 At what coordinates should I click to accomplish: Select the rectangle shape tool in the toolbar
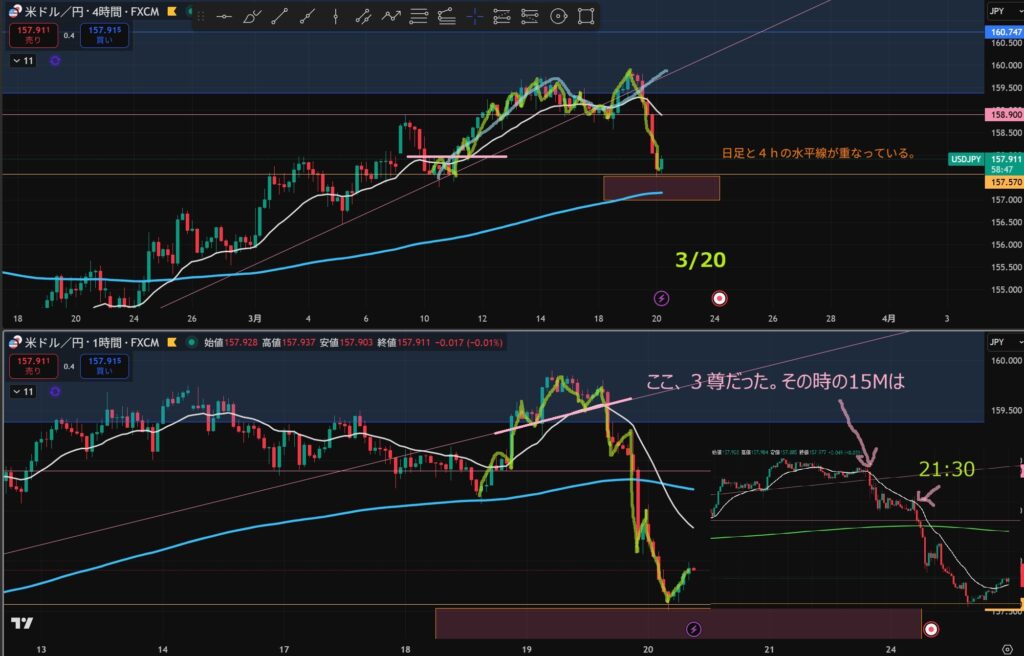tap(586, 17)
